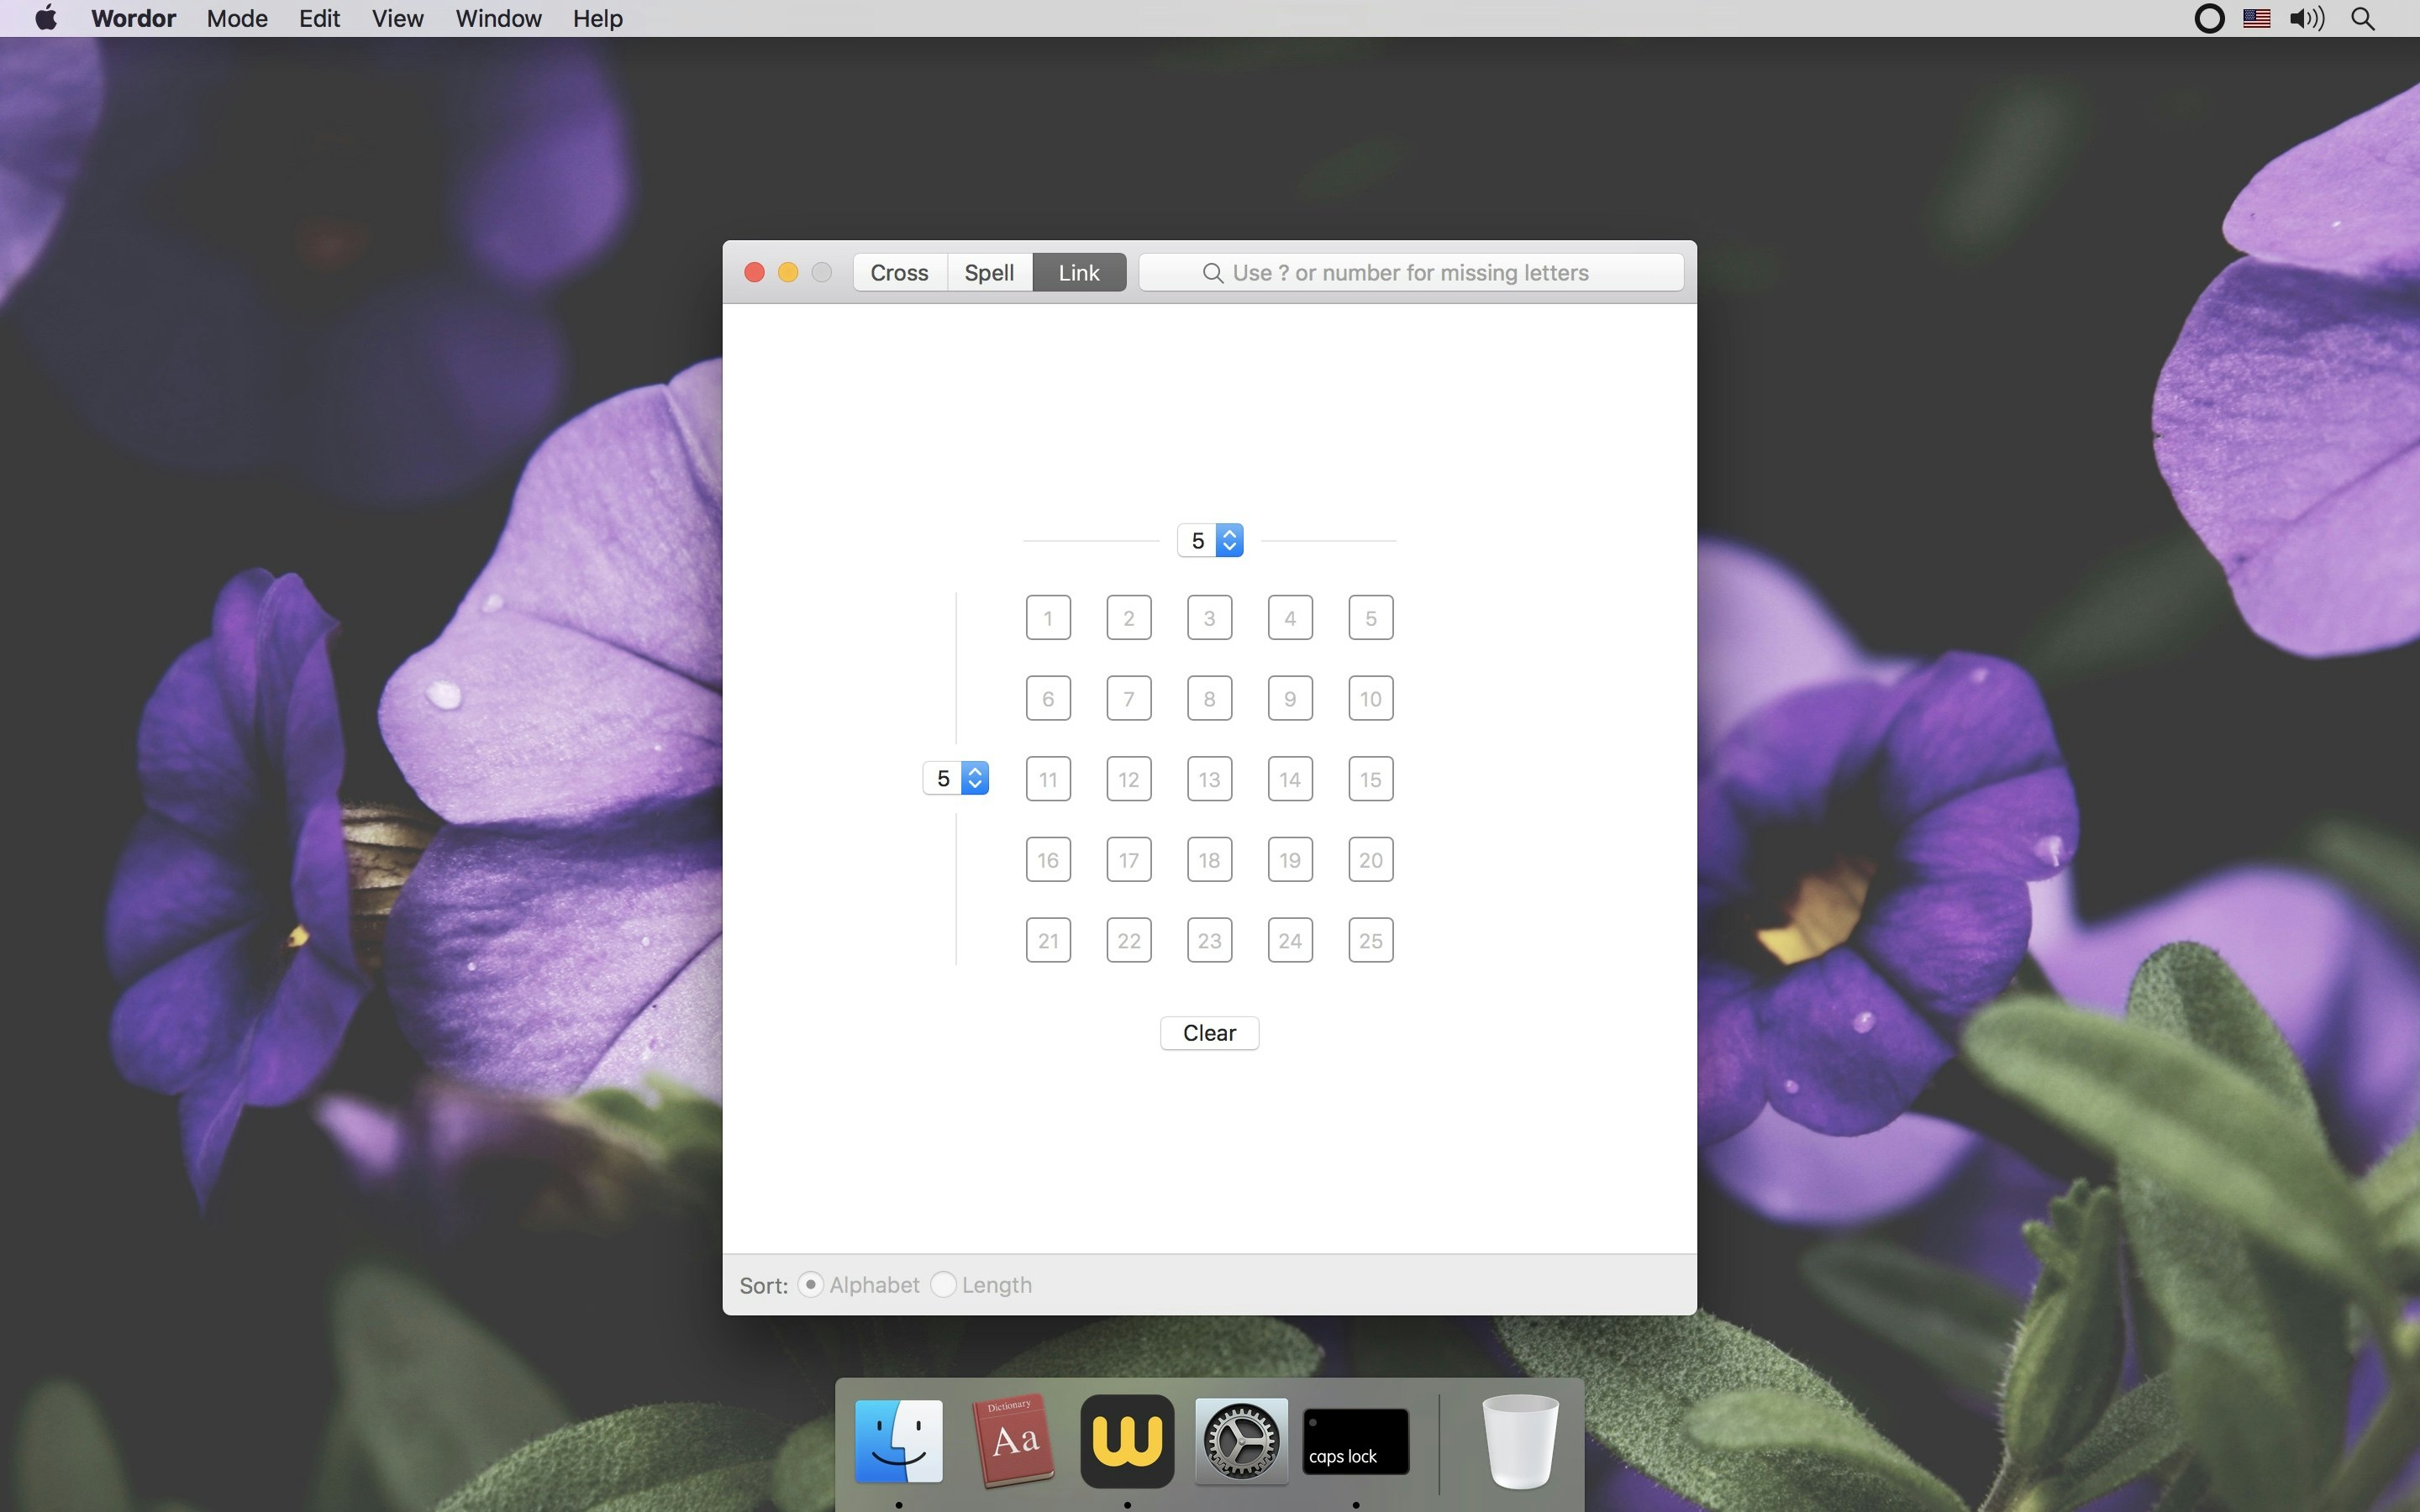Click grid cell number 25

[x=1370, y=940]
